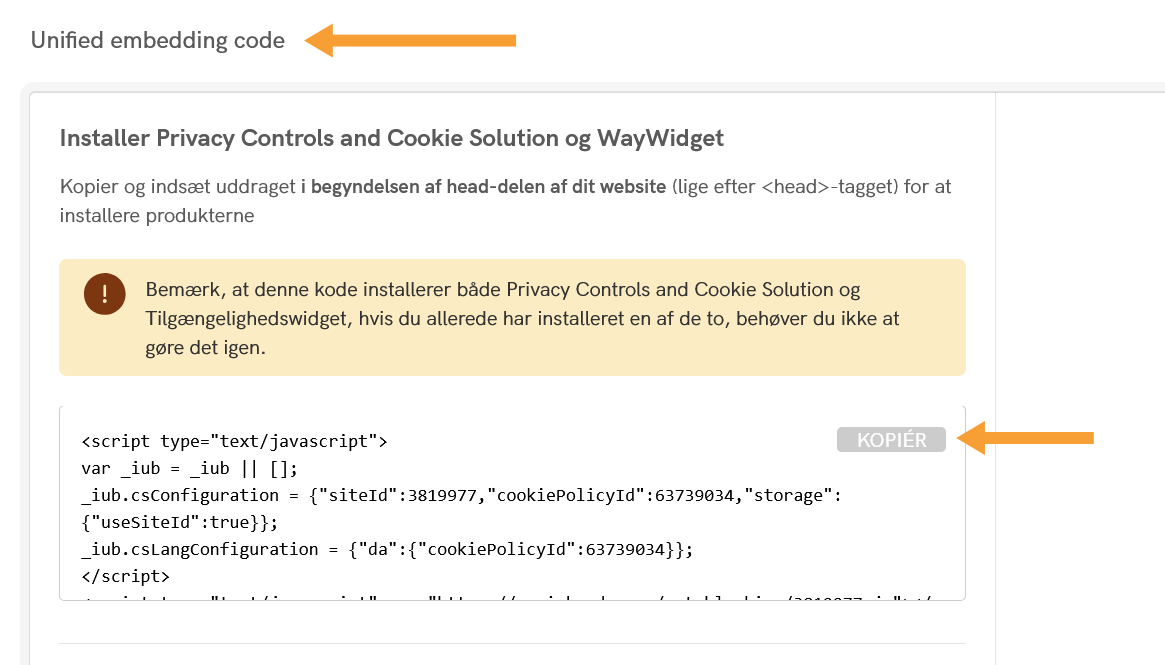Click the yellow Bemærk notice box
The width and height of the screenshot is (1165, 665).
tap(512, 317)
